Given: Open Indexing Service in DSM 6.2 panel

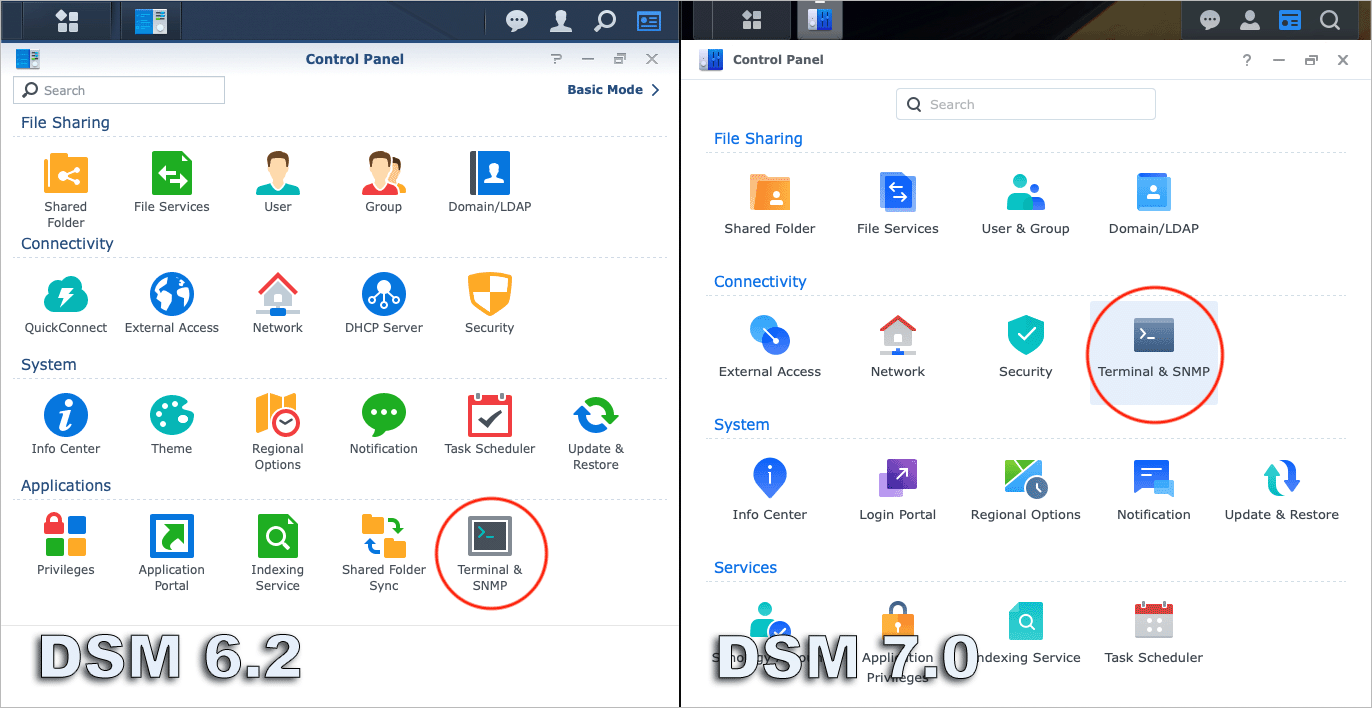Looking at the screenshot, I should click(278, 553).
